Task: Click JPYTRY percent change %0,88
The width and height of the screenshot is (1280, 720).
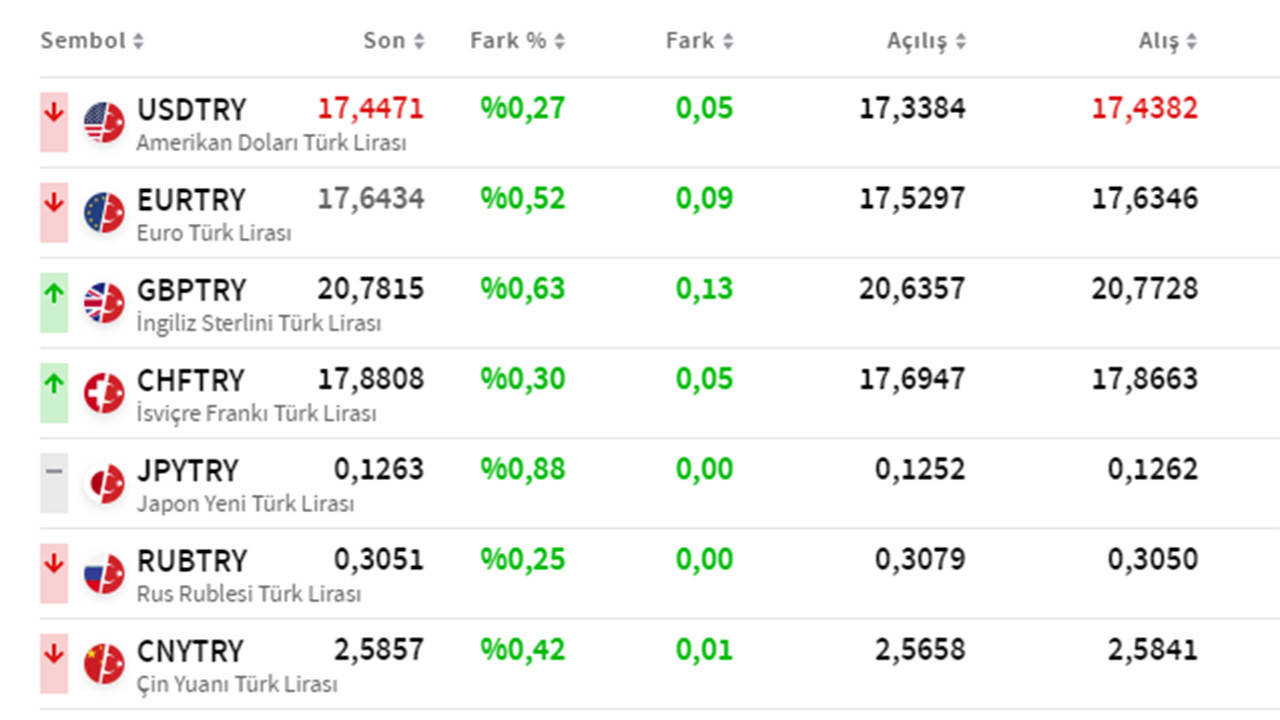Action: pos(523,469)
